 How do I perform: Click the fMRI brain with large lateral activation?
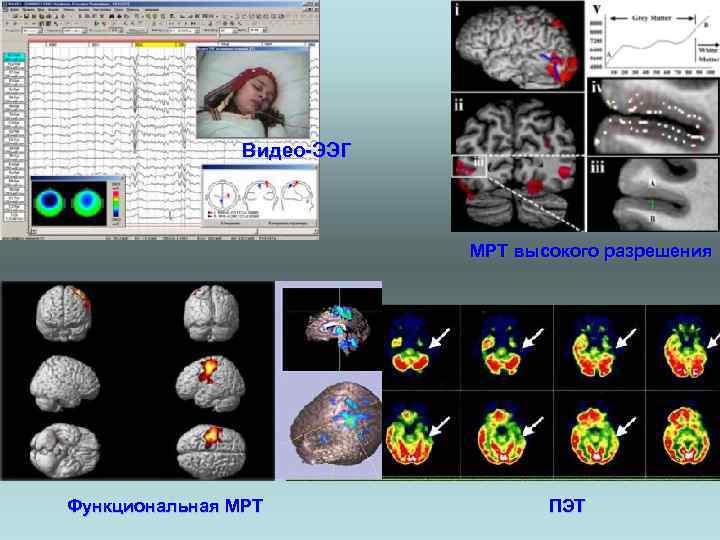tap(211, 382)
